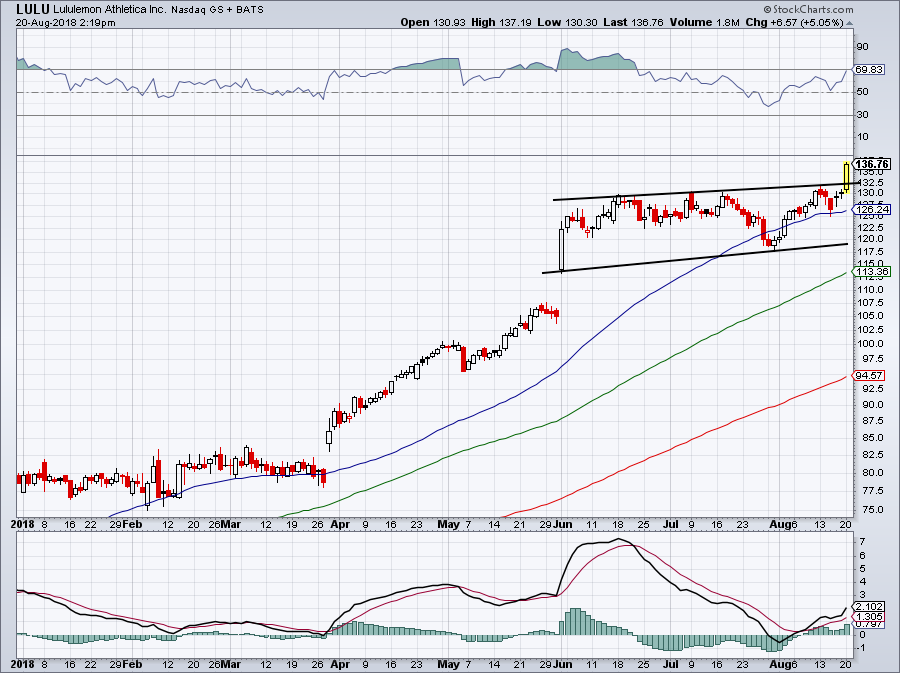Click the Jul label on price chart date axis
The image size is (900, 673).
pos(670,524)
